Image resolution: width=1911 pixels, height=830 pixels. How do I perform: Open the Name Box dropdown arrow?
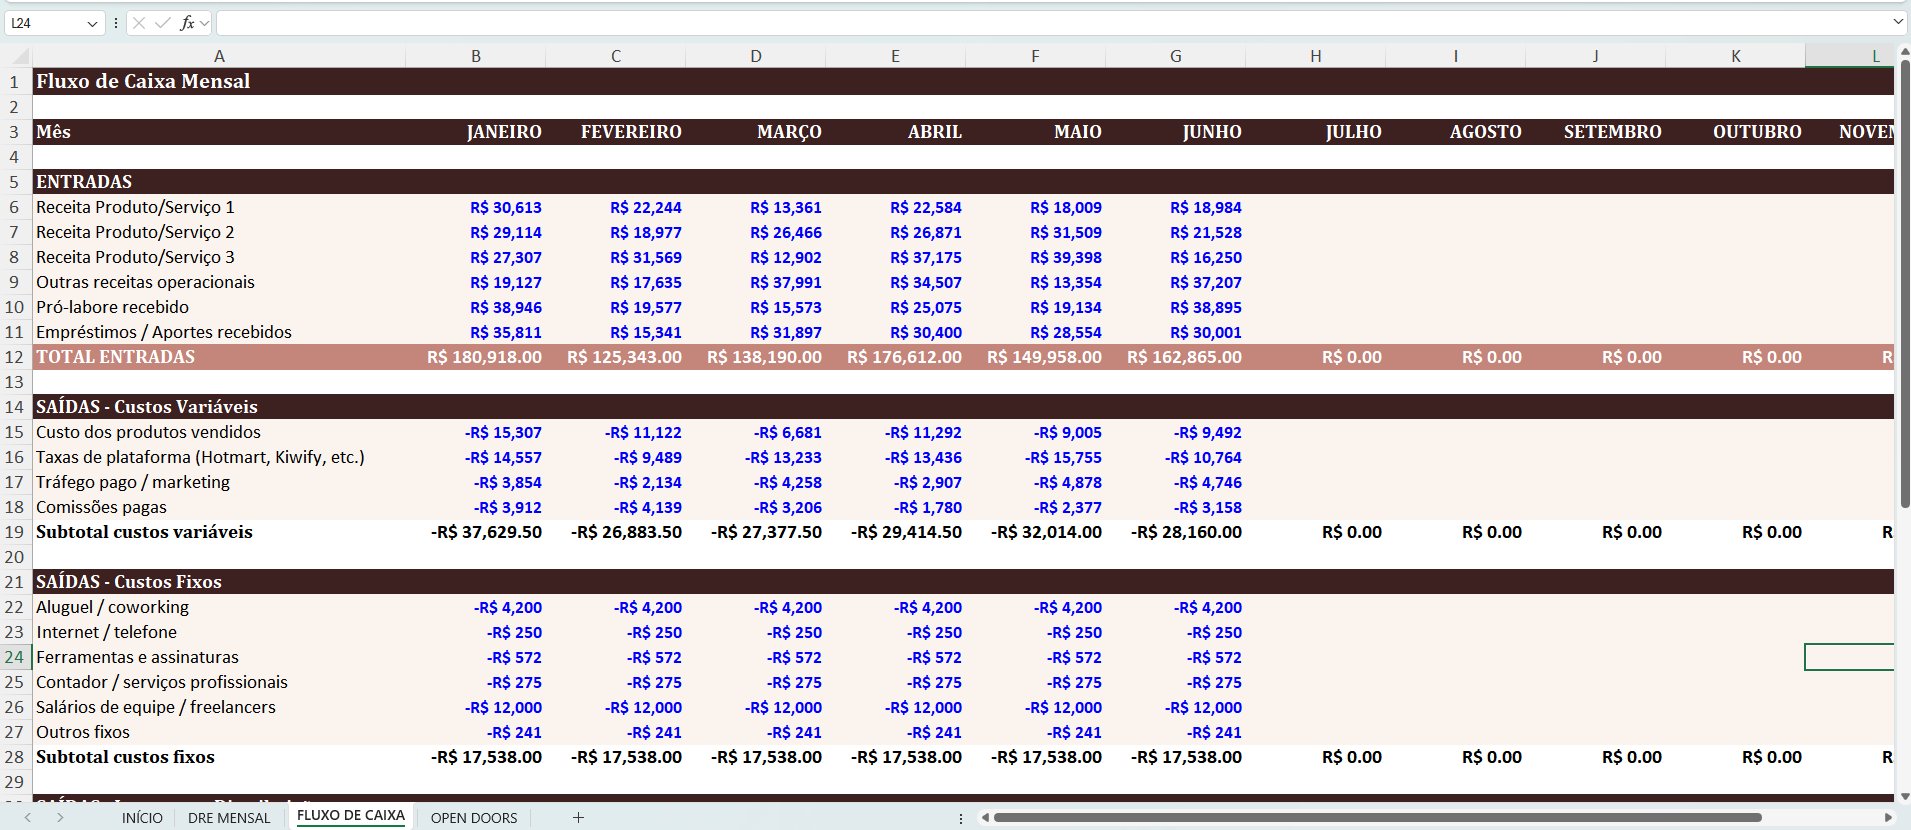click(x=92, y=23)
